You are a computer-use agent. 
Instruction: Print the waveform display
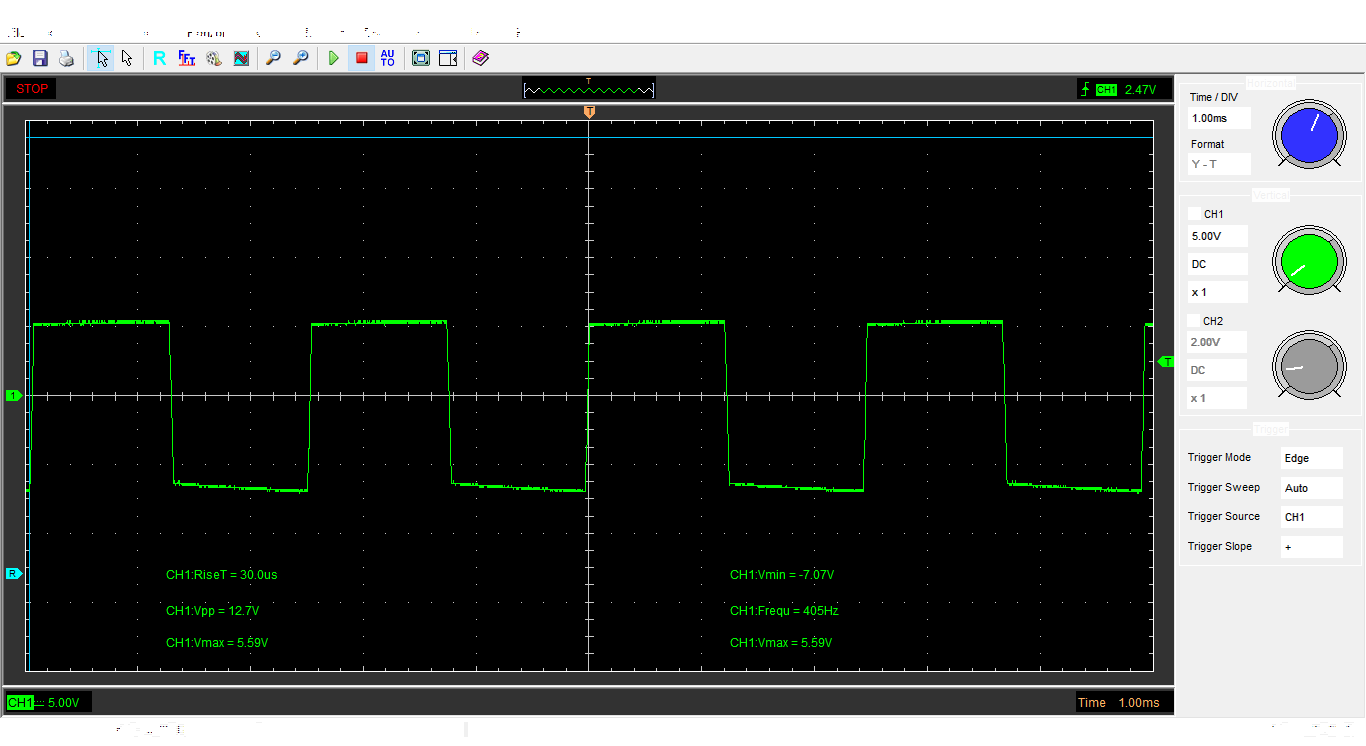click(66, 58)
